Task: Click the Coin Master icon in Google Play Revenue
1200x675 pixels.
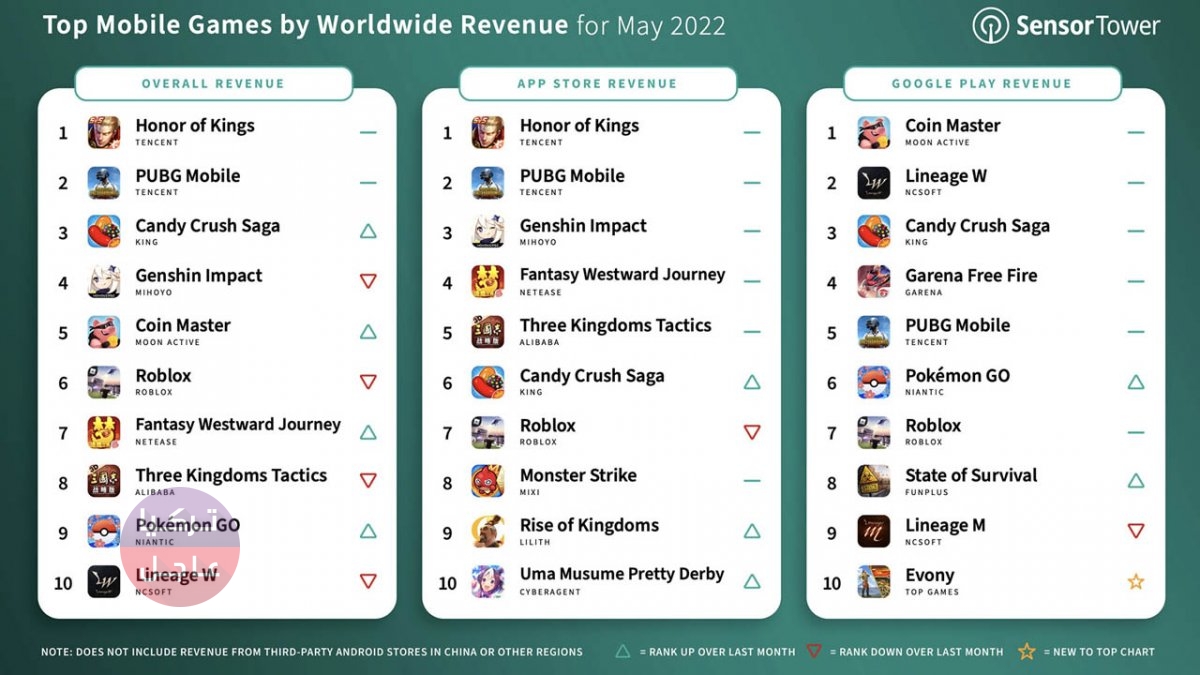Action: [x=873, y=132]
